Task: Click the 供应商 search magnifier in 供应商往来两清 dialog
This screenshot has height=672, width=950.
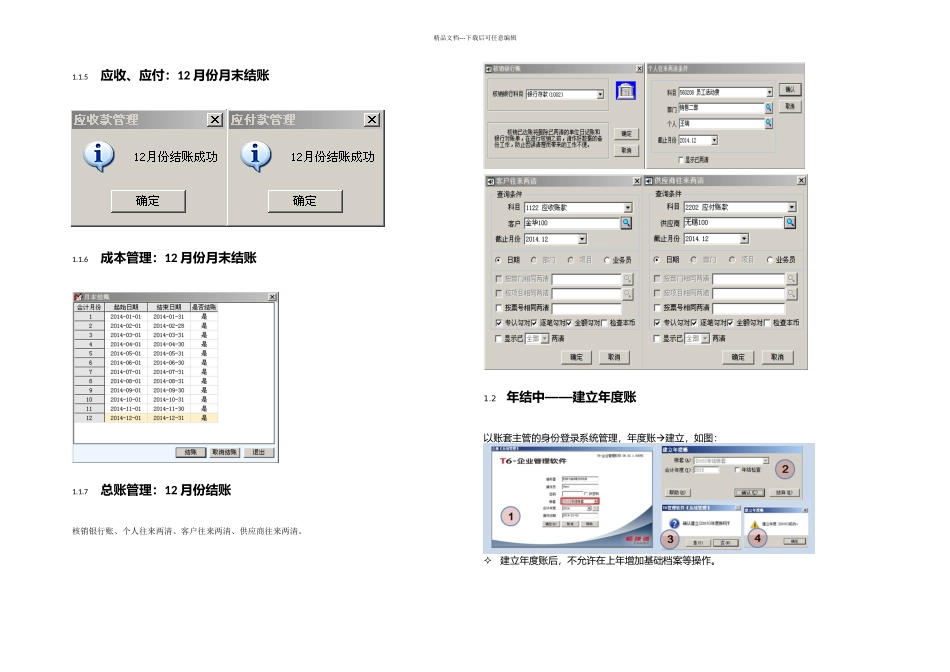Action: click(790, 222)
